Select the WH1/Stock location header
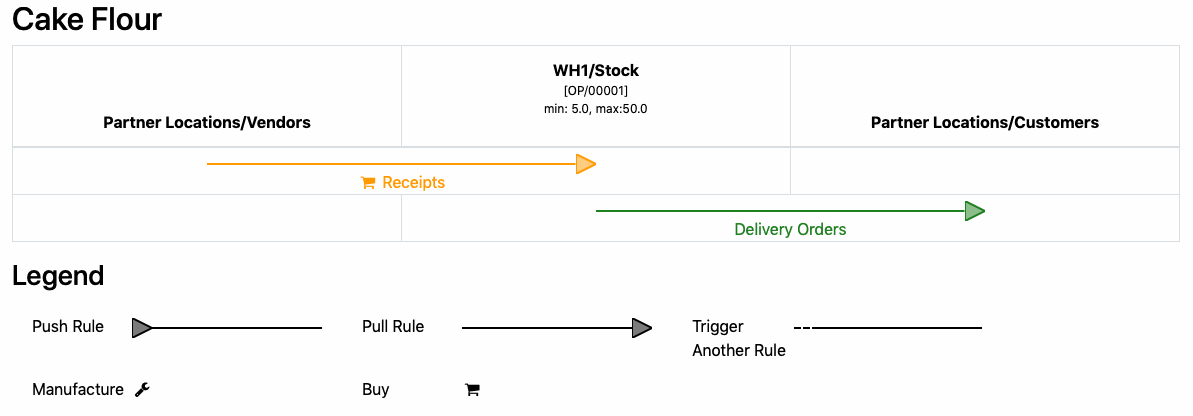Screen dimensions: 1193x416 click(x=596, y=71)
